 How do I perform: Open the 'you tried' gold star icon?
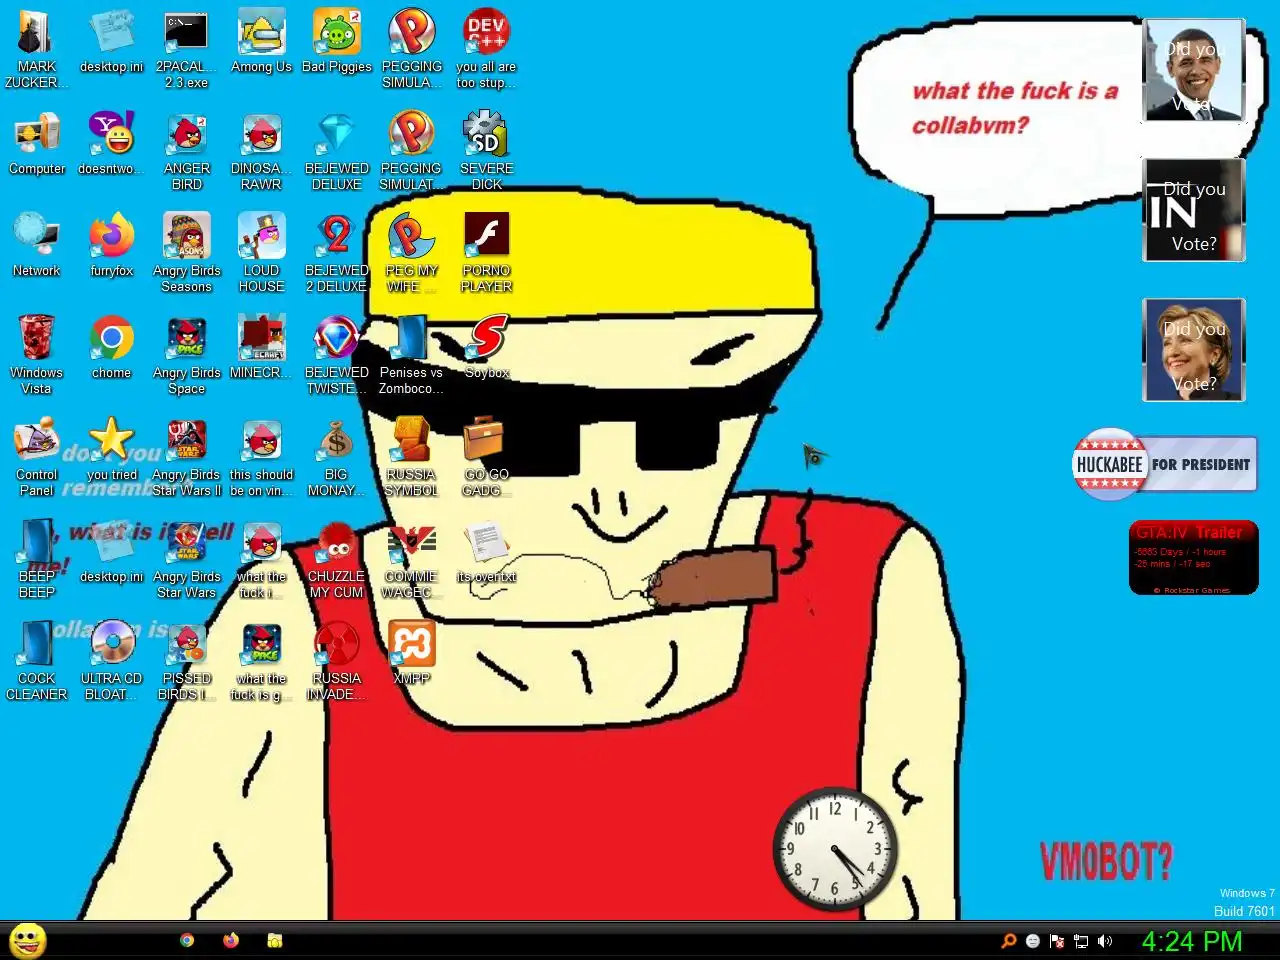pos(112,450)
